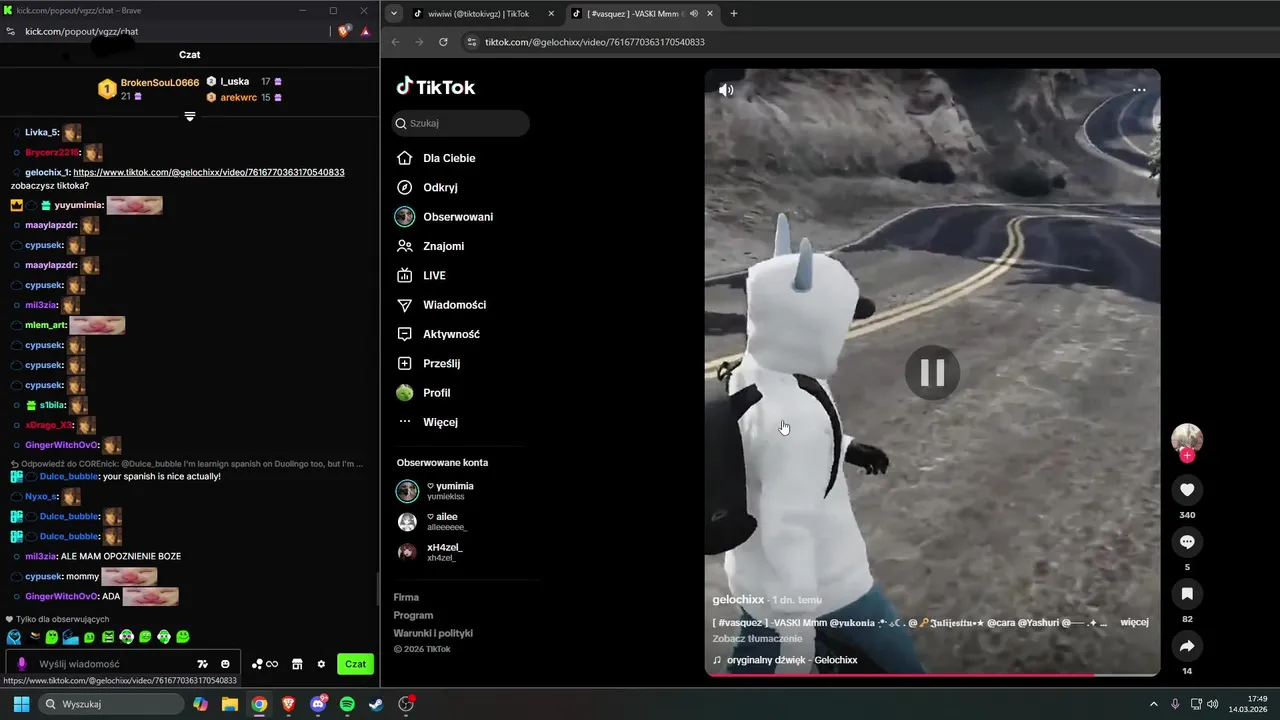Mute the TikTok video sound
The height and width of the screenshot is (720, 1280).
(726, 90)
